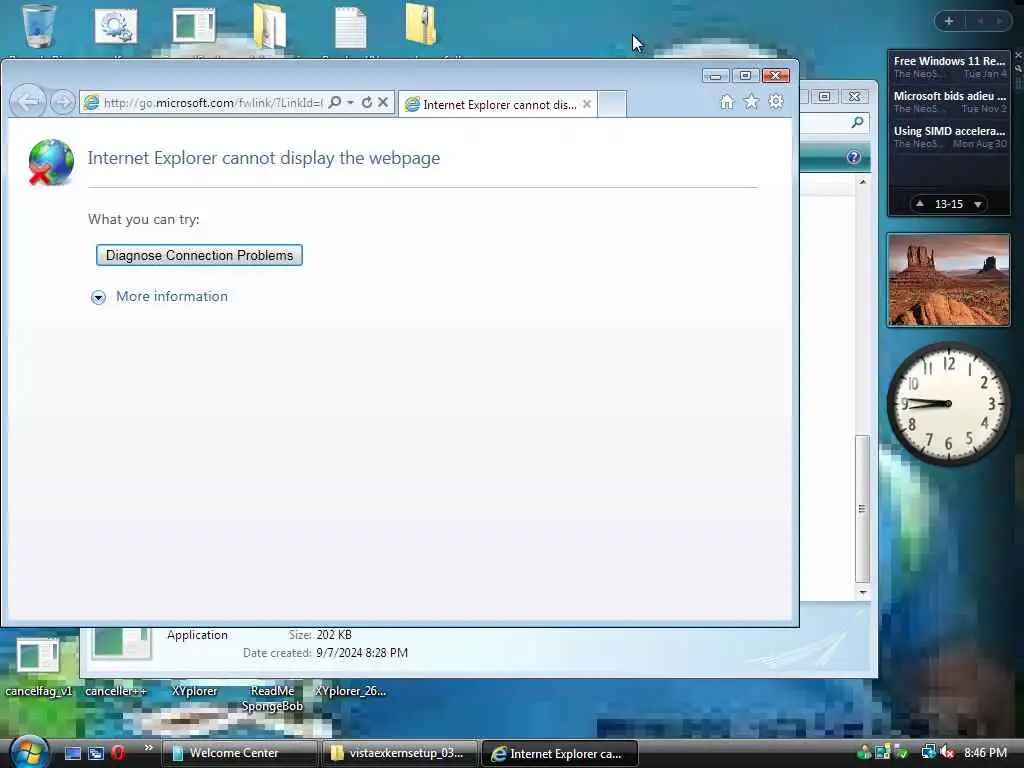Maximize the Internet Explorer window
The height and width of the screenshot is (768, 1024).
(745, 76)
